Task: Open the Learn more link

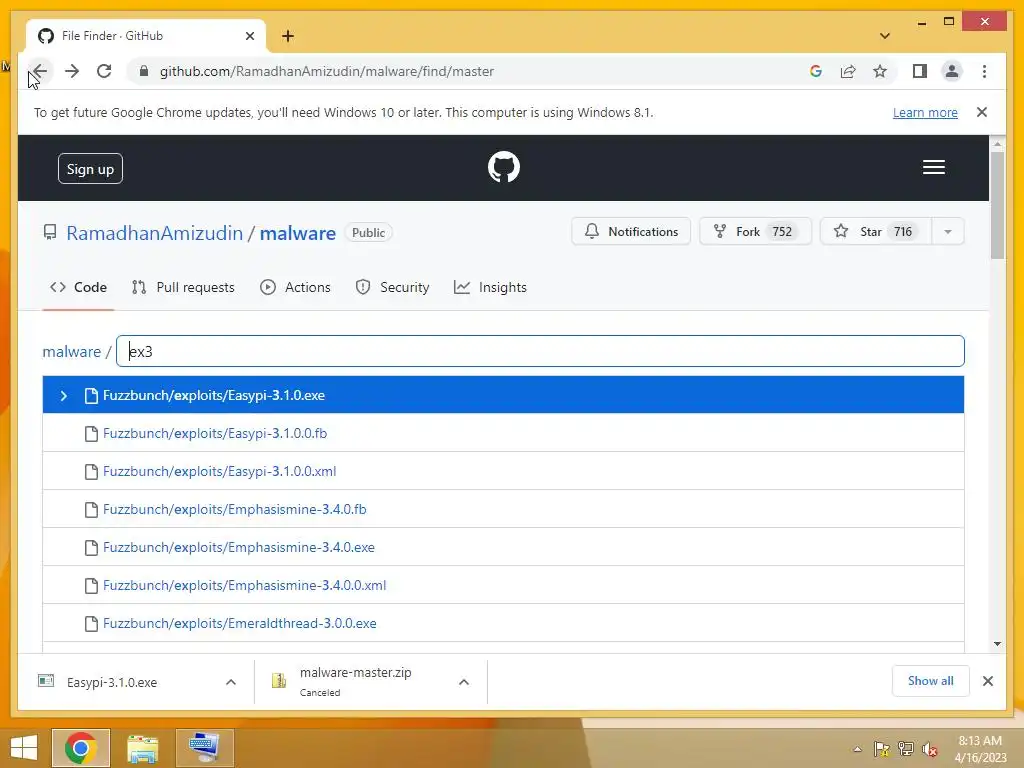Action: click(x=925, y=112)
